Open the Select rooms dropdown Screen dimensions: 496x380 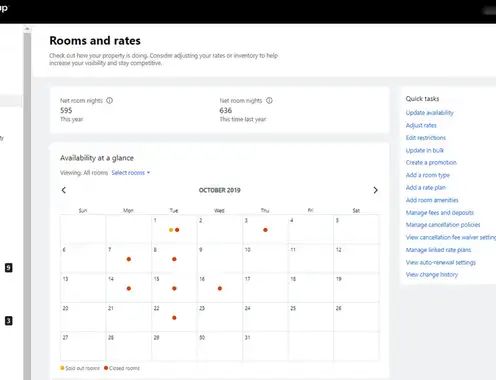[x=131, y=173]
